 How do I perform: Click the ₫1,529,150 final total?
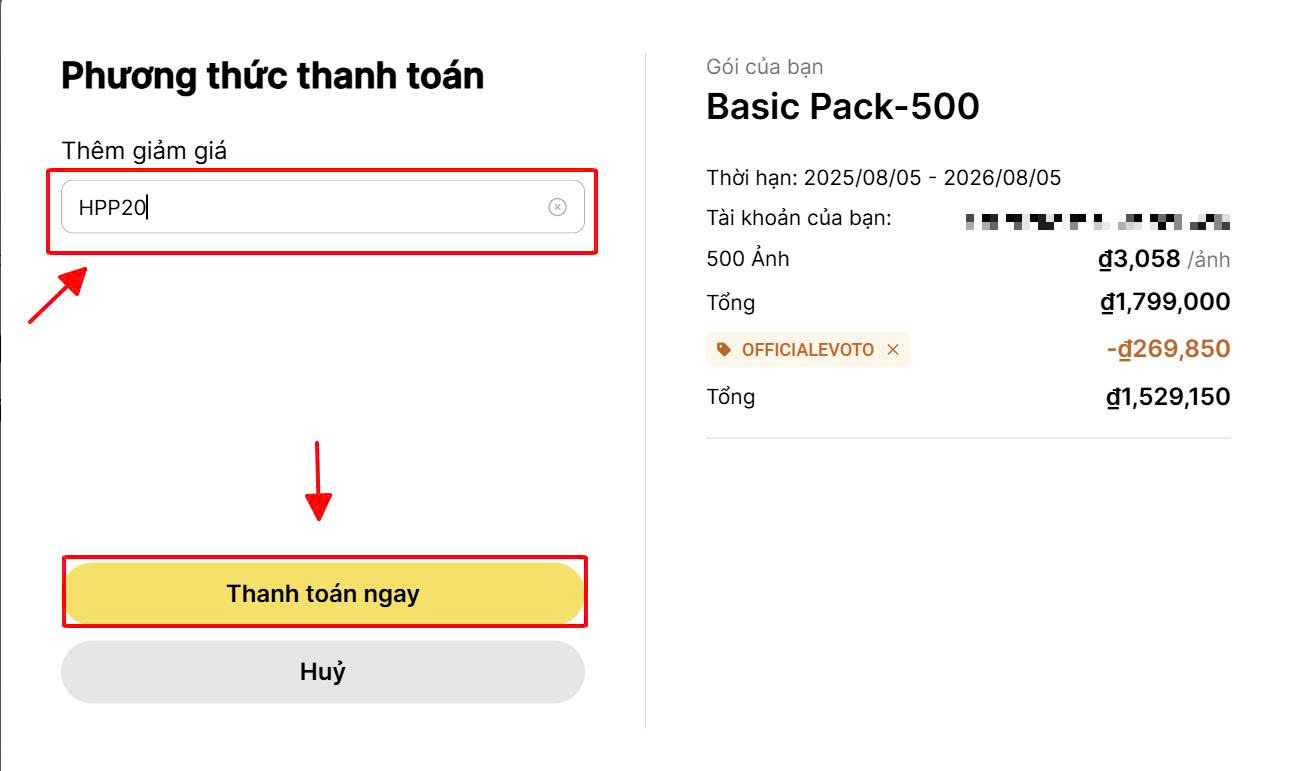1167,397
